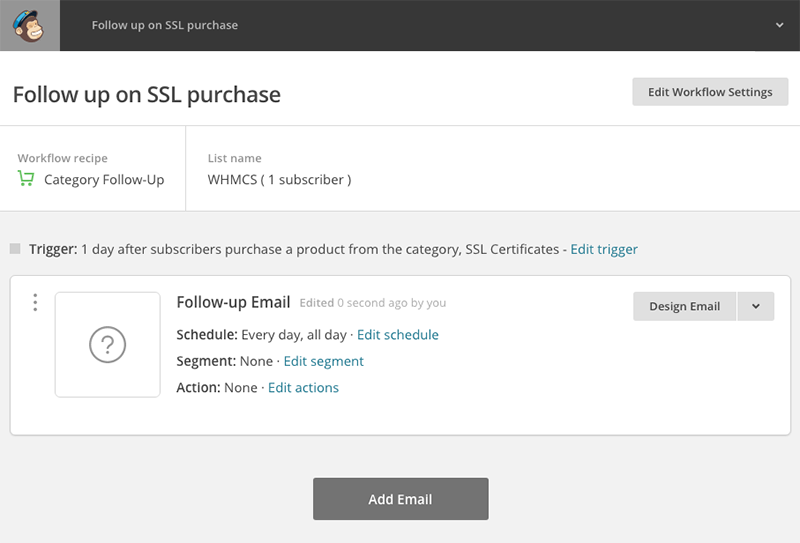Click the Edit segment link
800x543 pixels.
[x=323, y=361]
